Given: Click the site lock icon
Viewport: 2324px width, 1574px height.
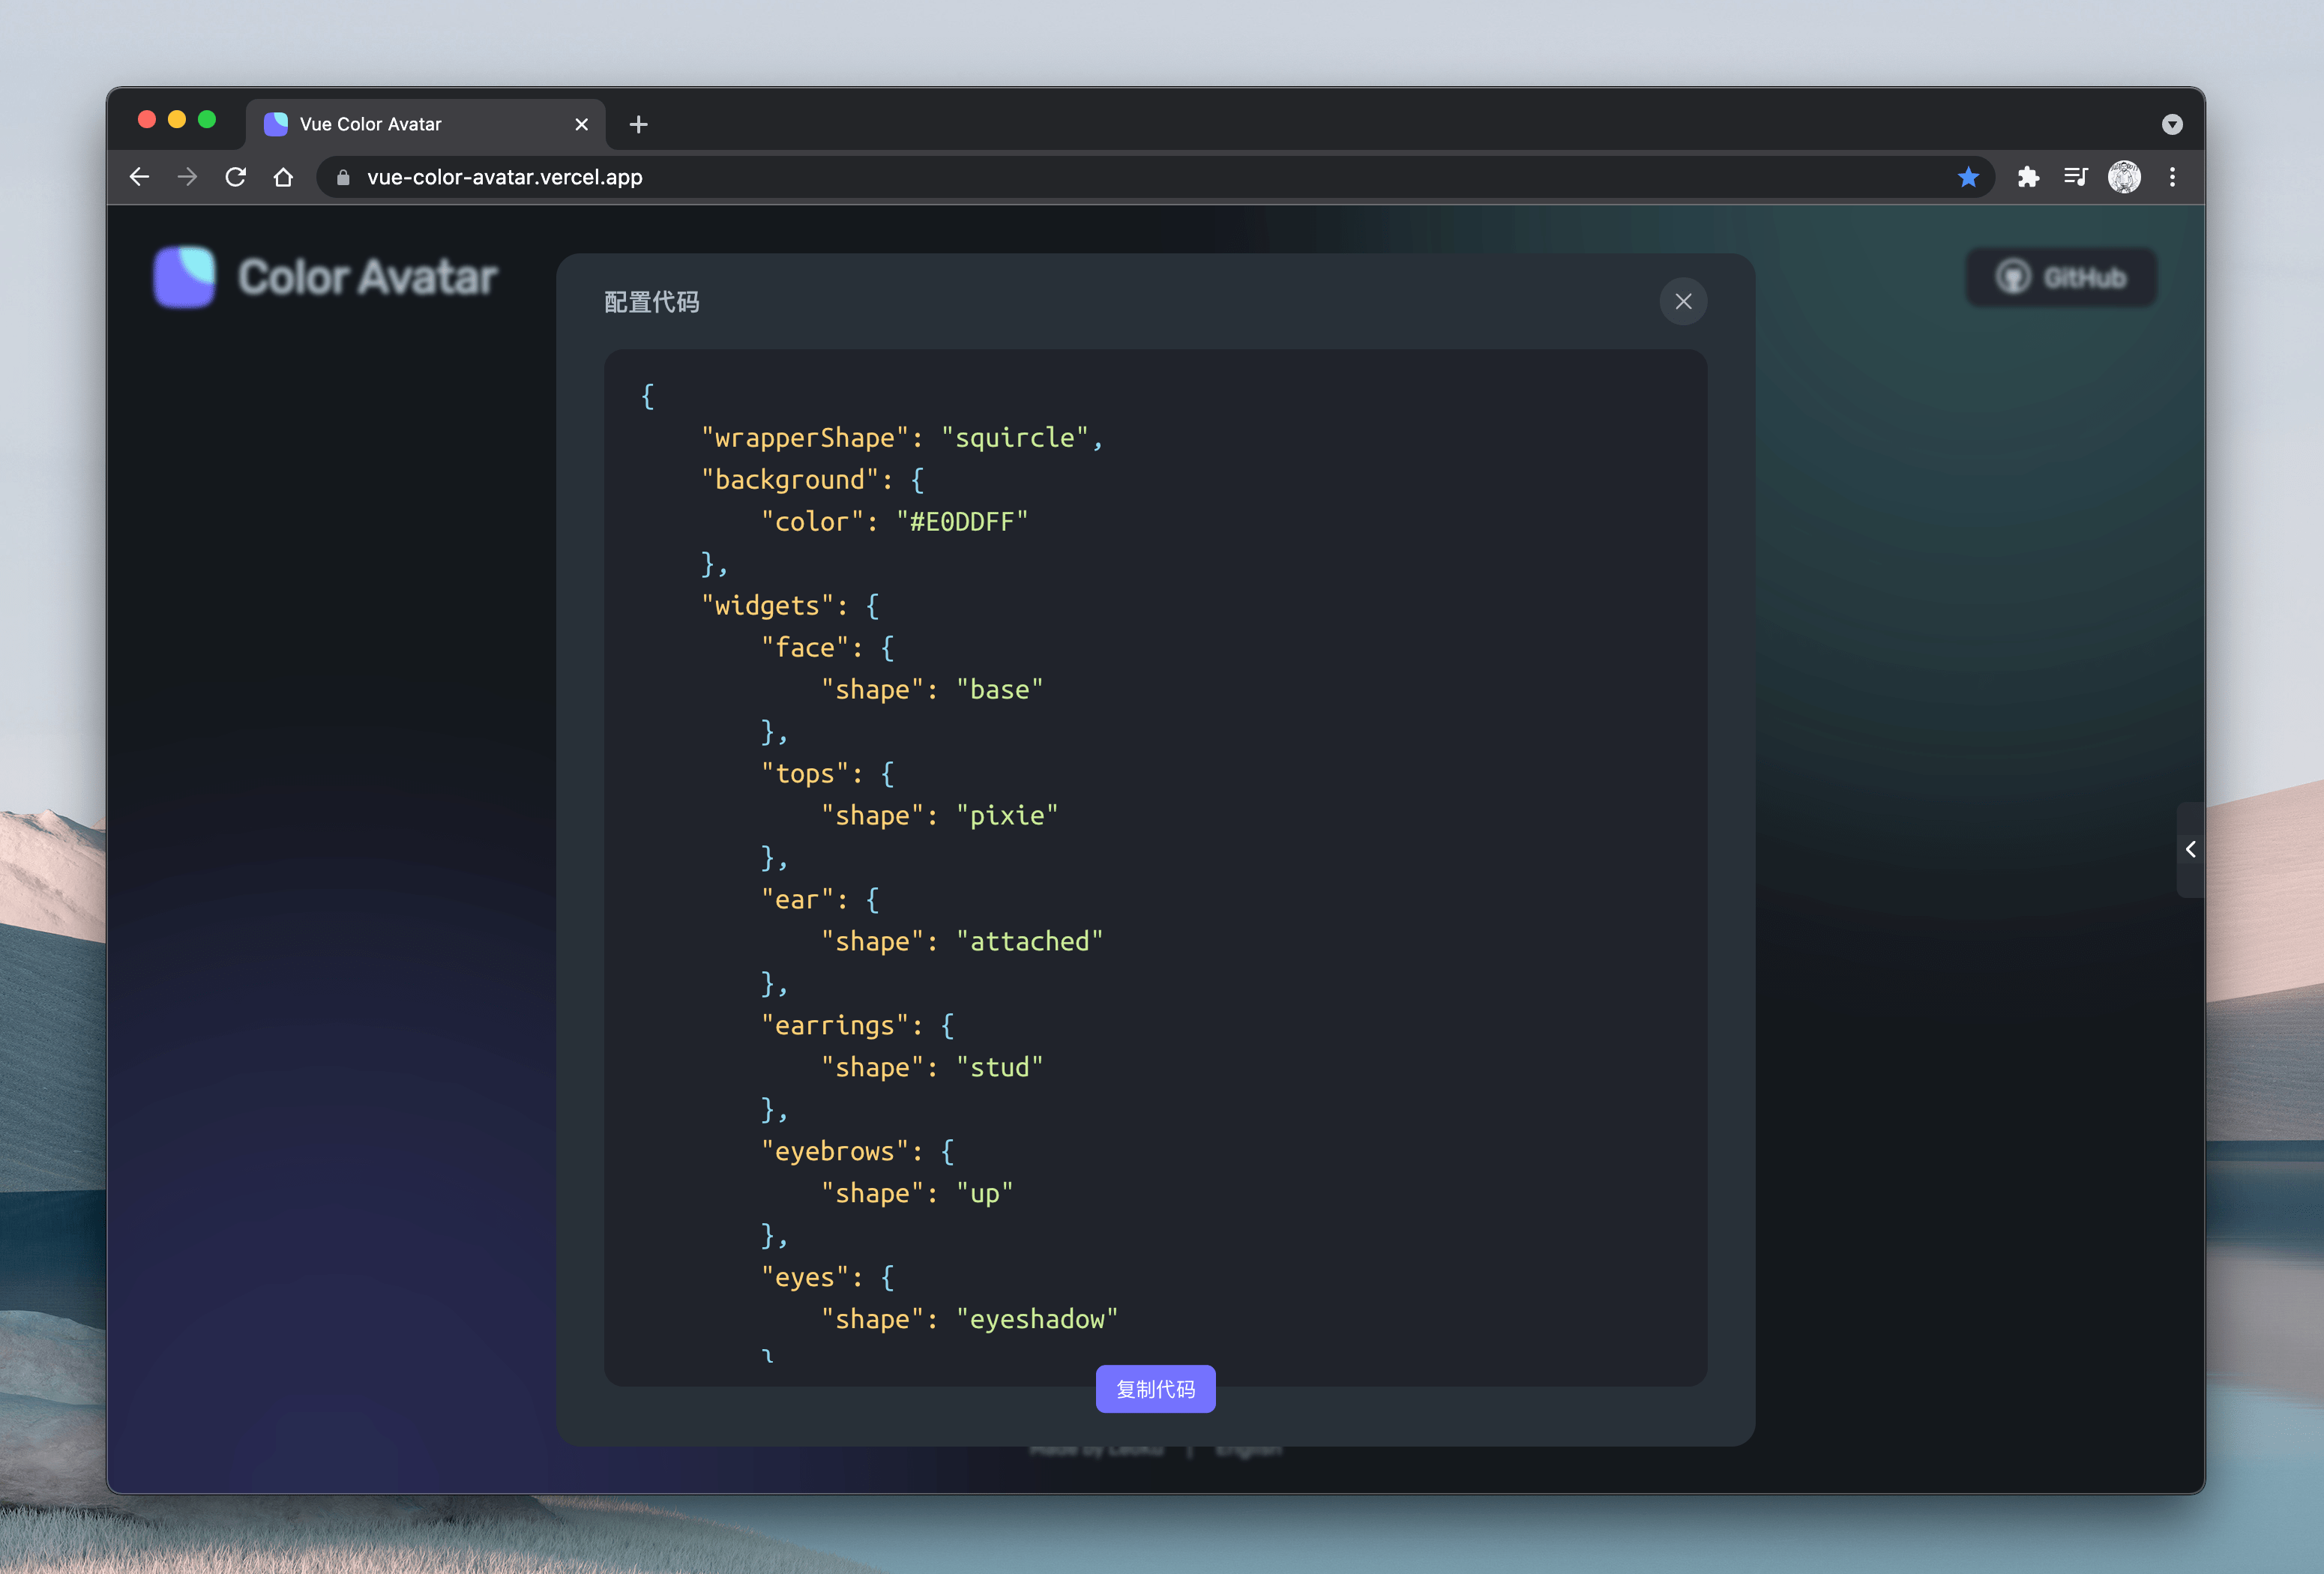Looking at the screenshot, I should 343,177.
